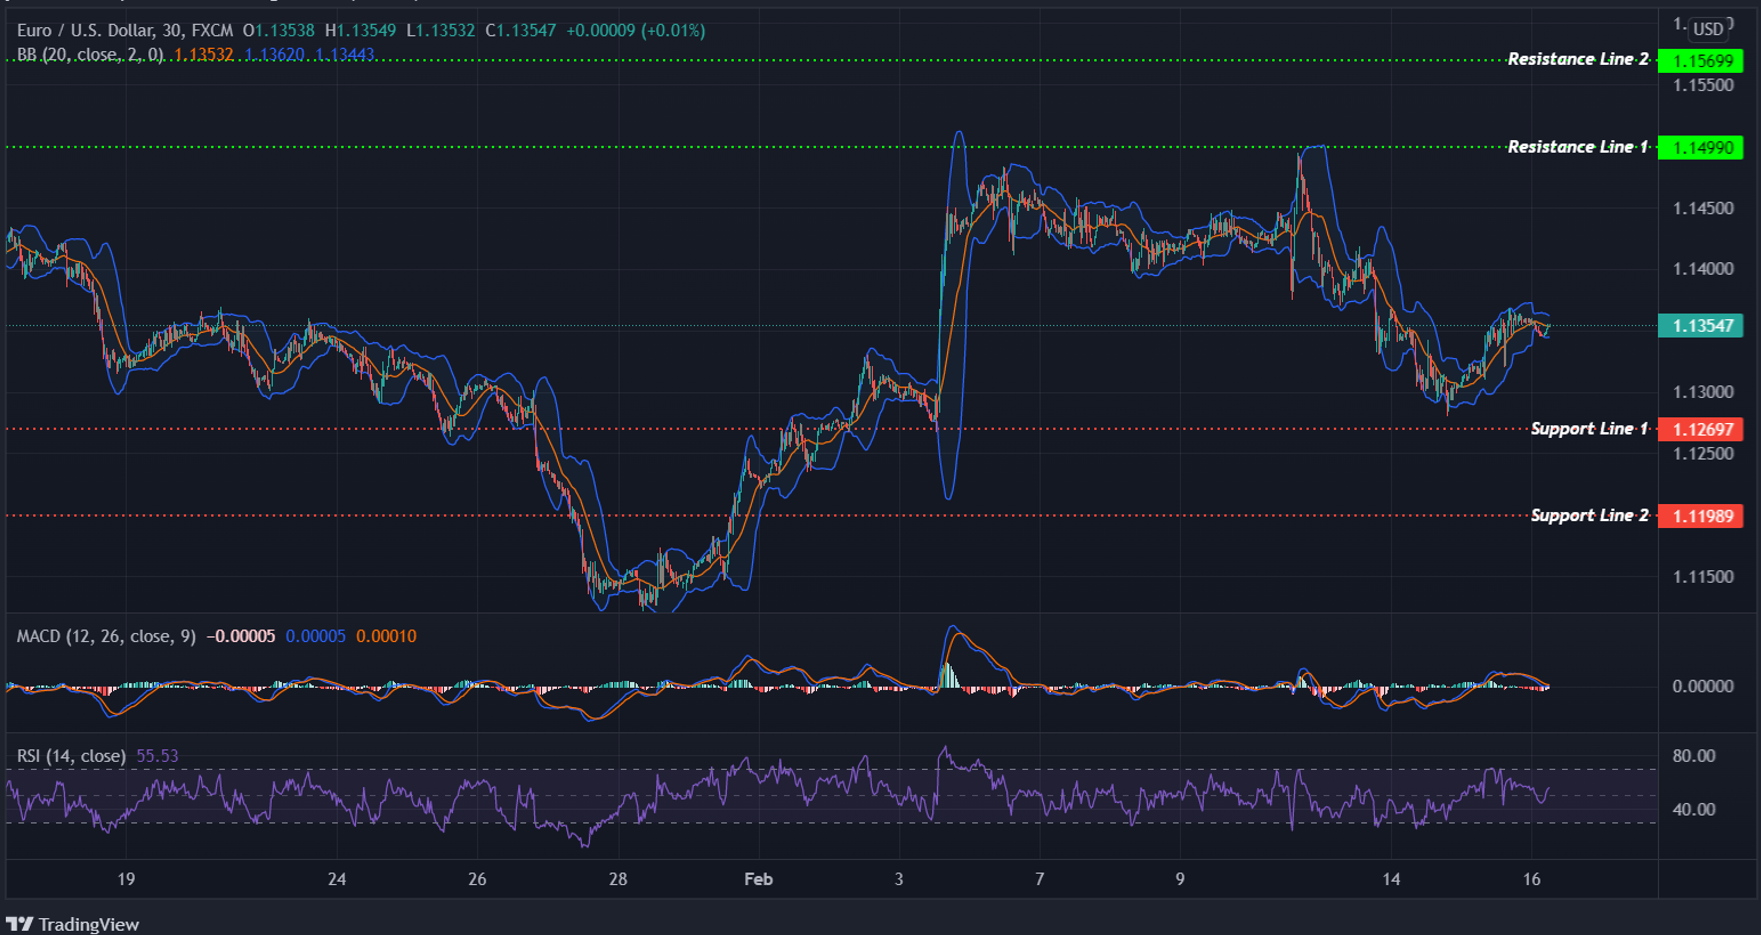Click the Support Line 1 price label 1.12697

(x=1703, y=429)
